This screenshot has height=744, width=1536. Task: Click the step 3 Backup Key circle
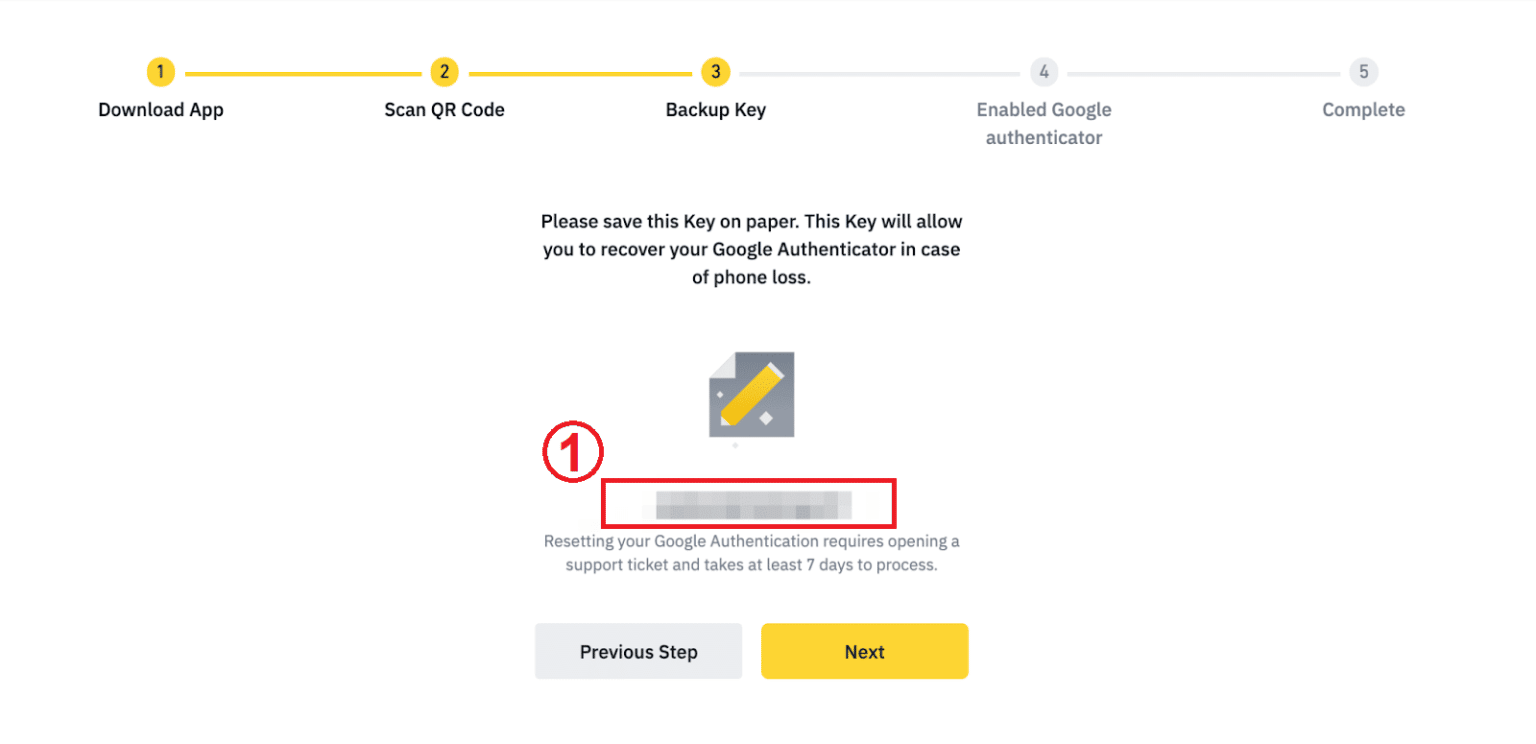(716, 71)
